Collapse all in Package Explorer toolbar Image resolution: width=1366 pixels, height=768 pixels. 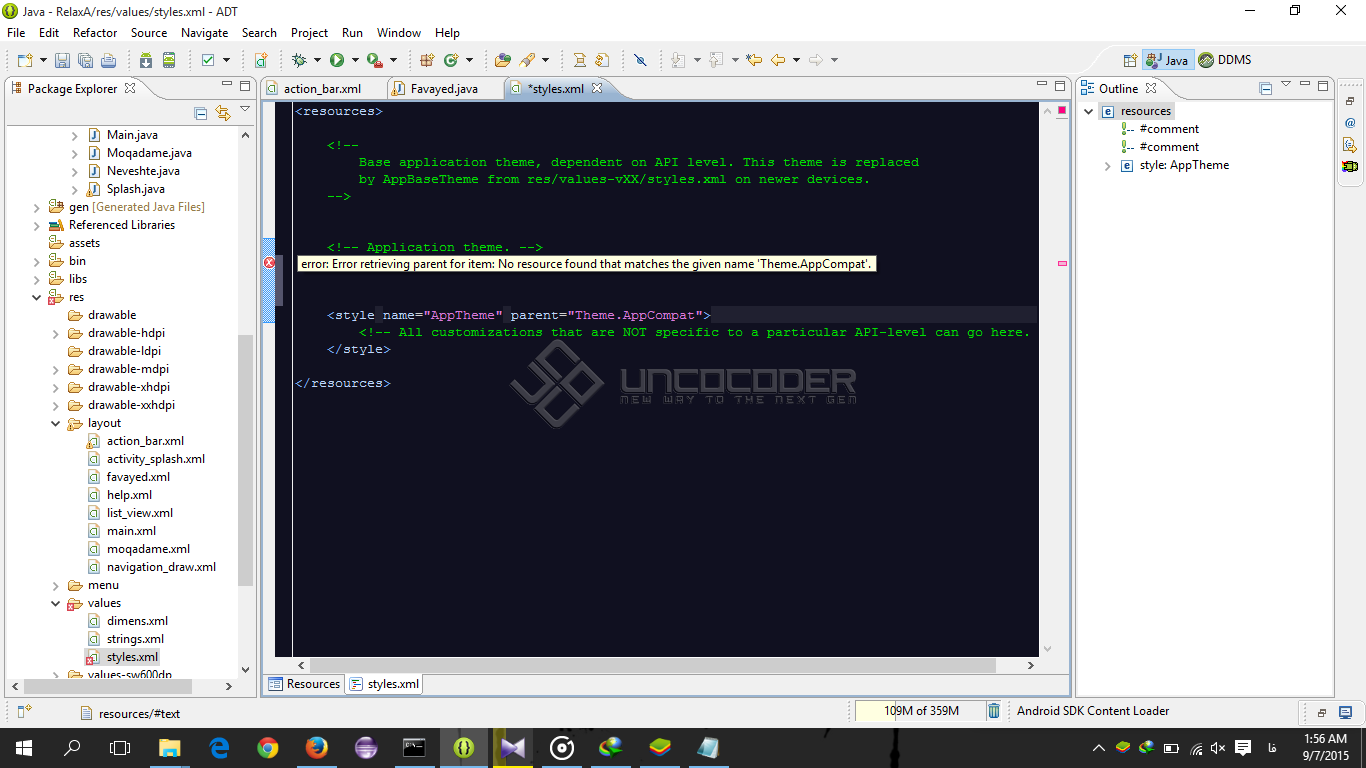point(200,113)
